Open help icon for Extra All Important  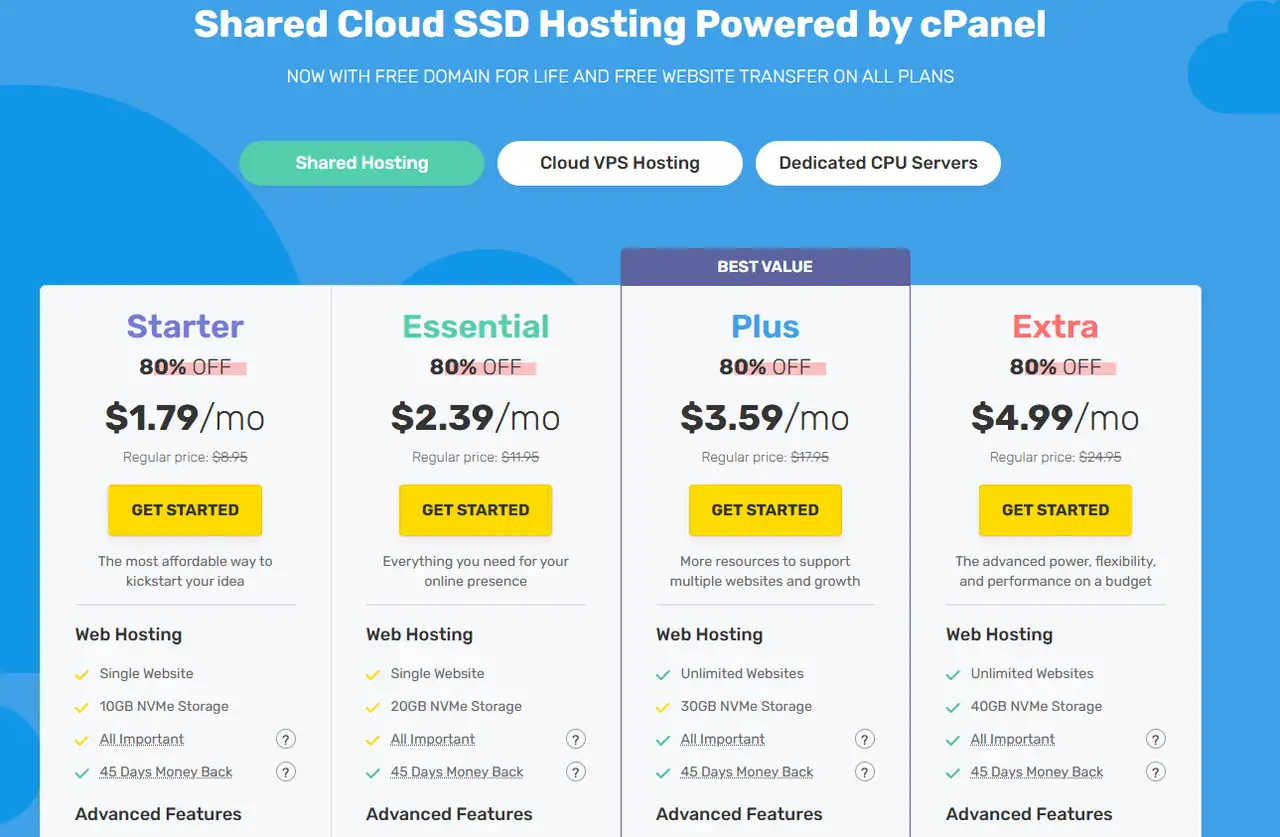[x=1156, y=740]
